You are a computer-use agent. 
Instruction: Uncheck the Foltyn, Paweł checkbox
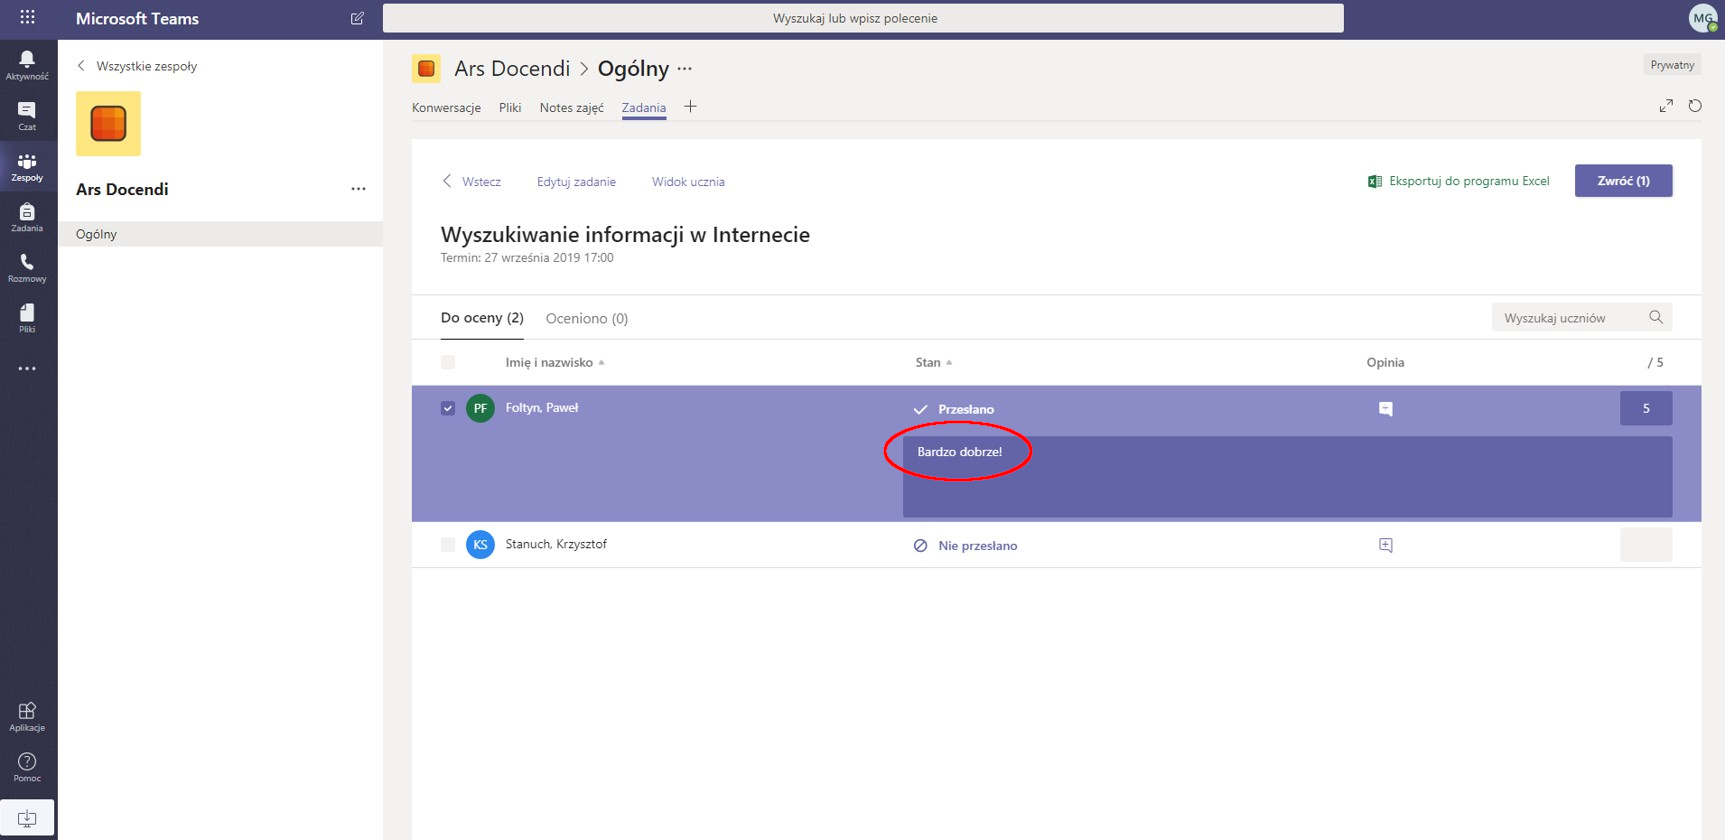click(448, 408)
